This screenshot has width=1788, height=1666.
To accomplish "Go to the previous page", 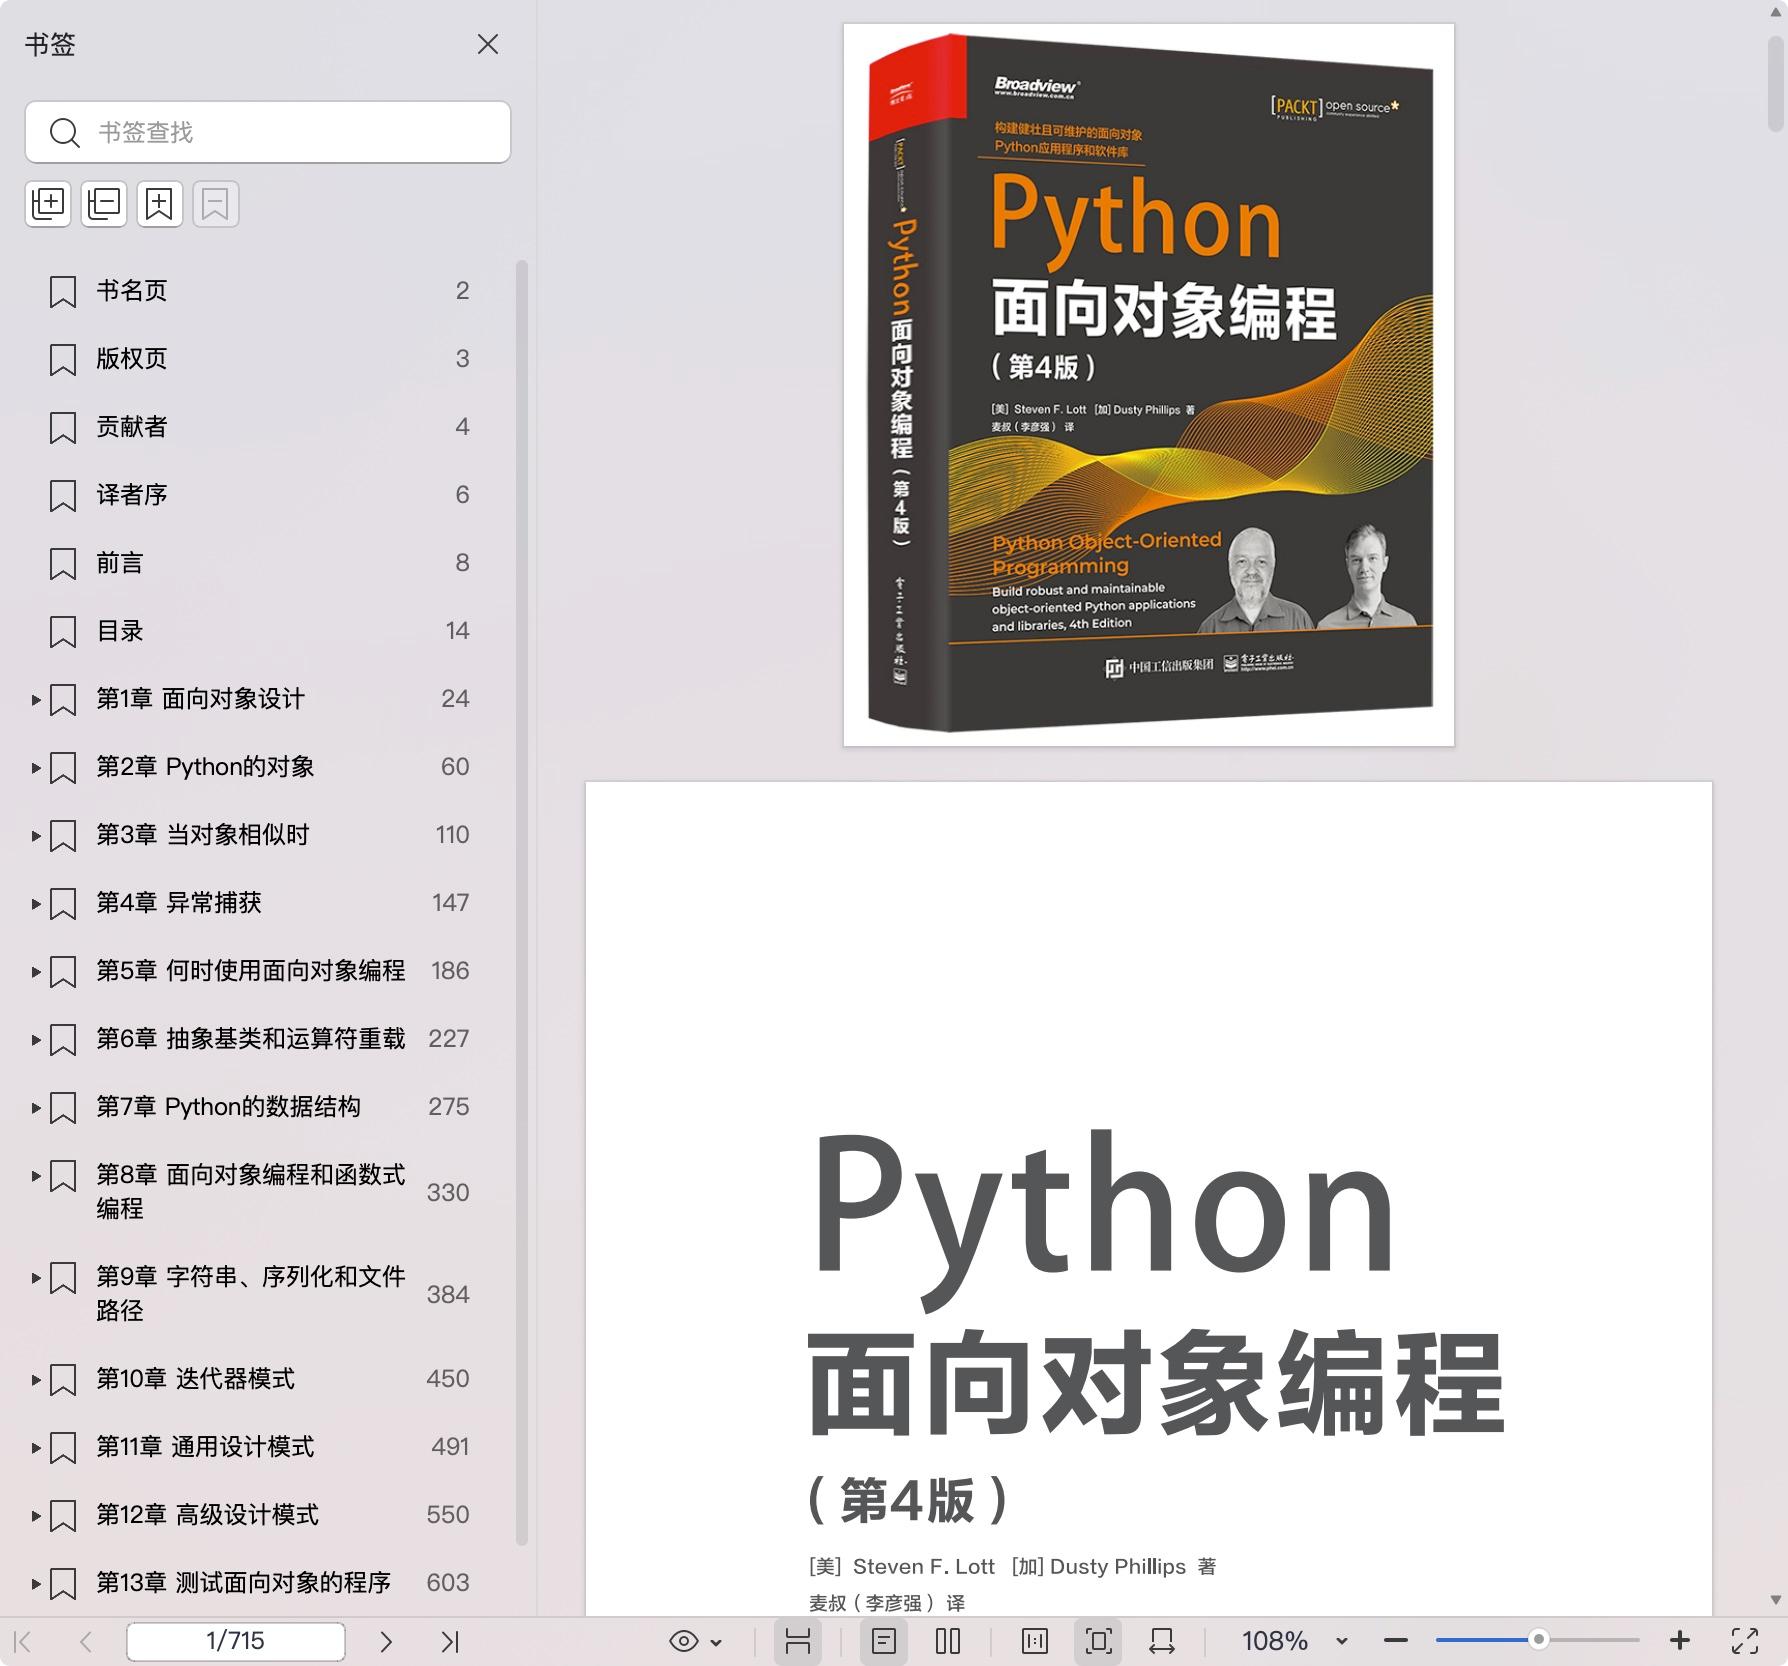I will pos(86,1641).
